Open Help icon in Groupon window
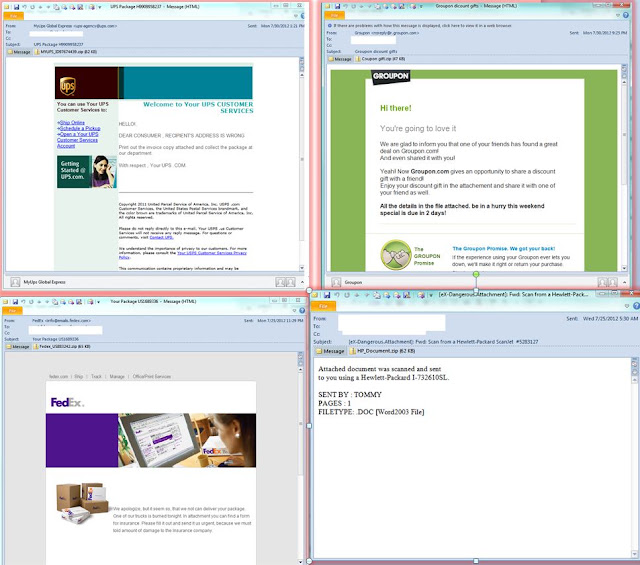Screen dimensions: 640x565 pos(626,15)
